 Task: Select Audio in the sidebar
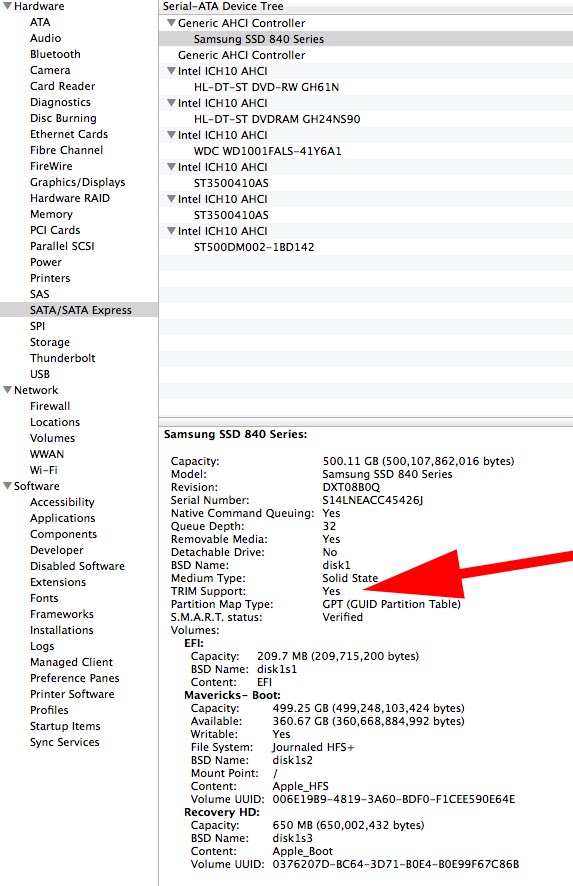tap(45, 38)
